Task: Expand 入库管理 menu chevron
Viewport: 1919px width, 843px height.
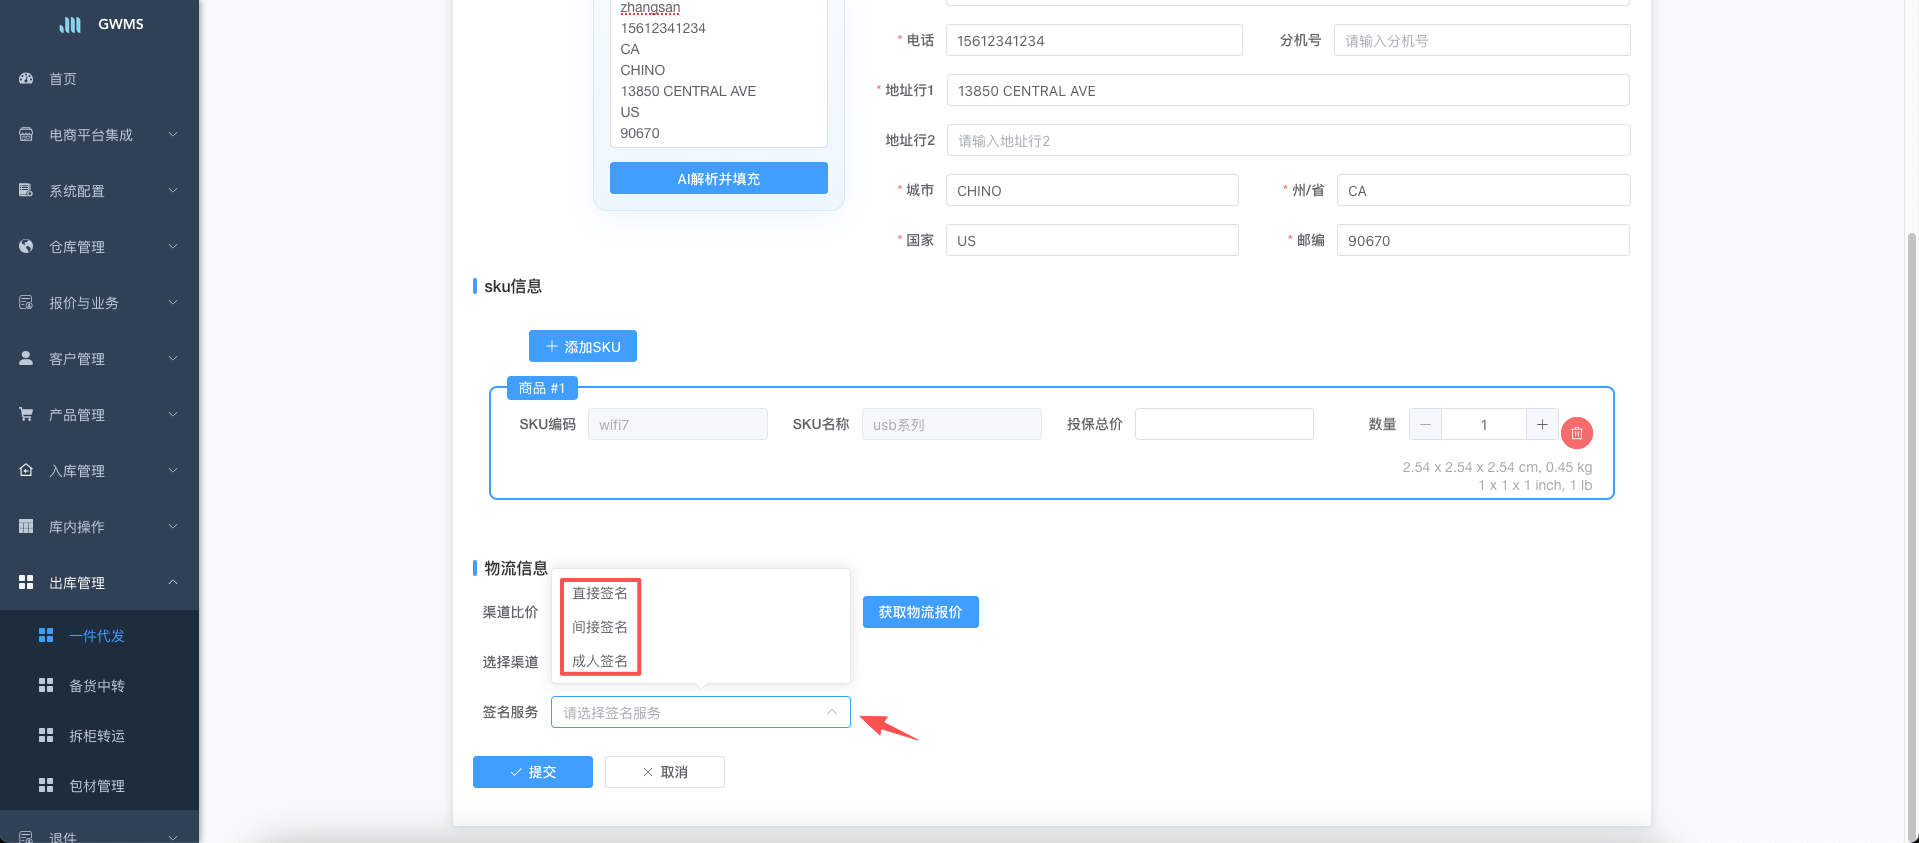Action: [173, 470]
